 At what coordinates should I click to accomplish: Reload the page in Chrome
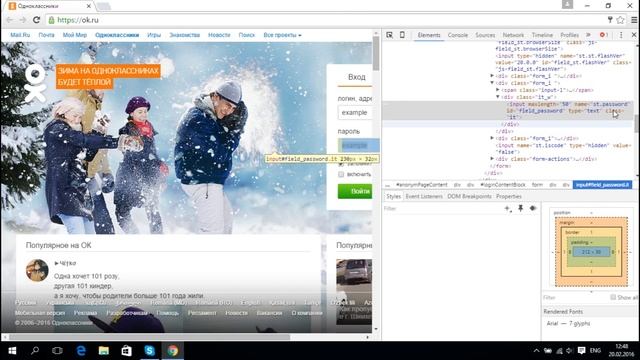pos(36,20)
